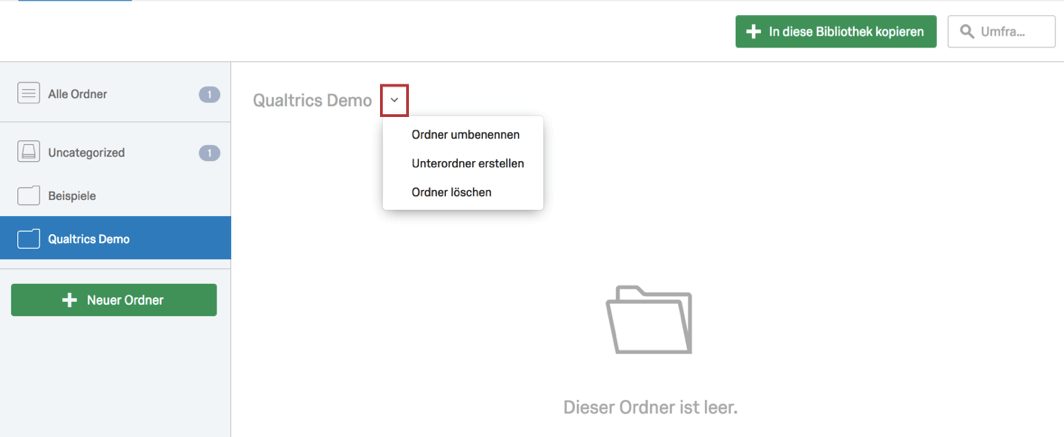Click the folder icon beside Beispiele

(28, 196)
